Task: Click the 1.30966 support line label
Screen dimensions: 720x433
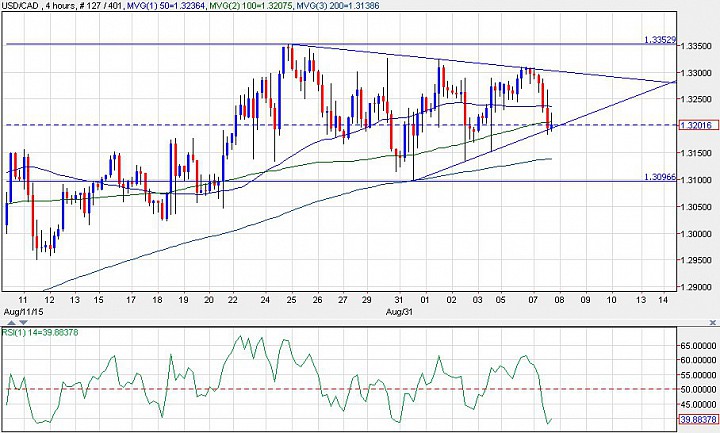Action: tap(660, 177)
